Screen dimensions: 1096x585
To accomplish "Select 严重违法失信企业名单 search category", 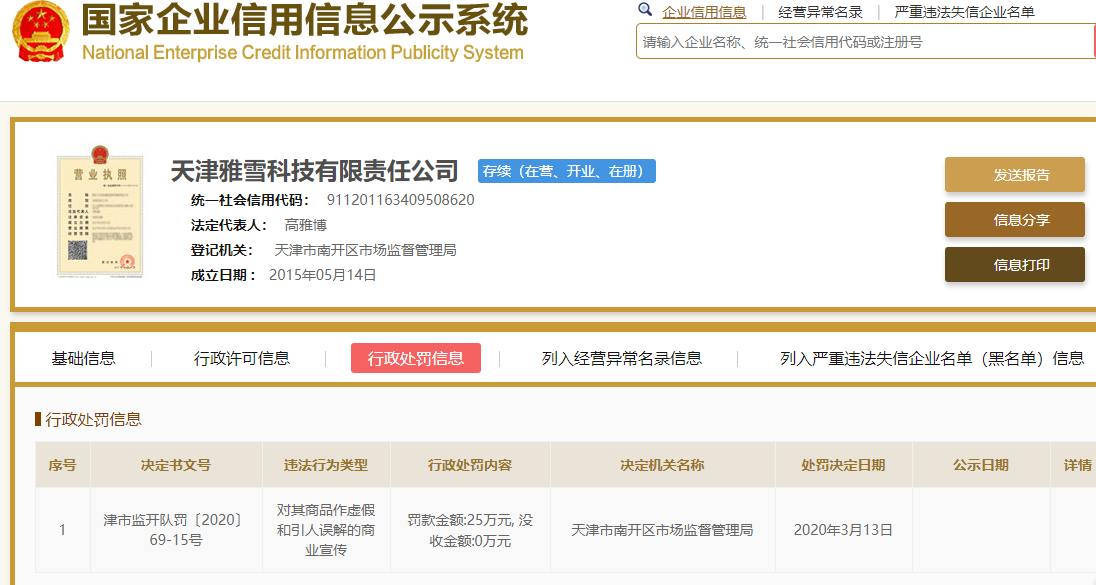I will coord(964,12).
